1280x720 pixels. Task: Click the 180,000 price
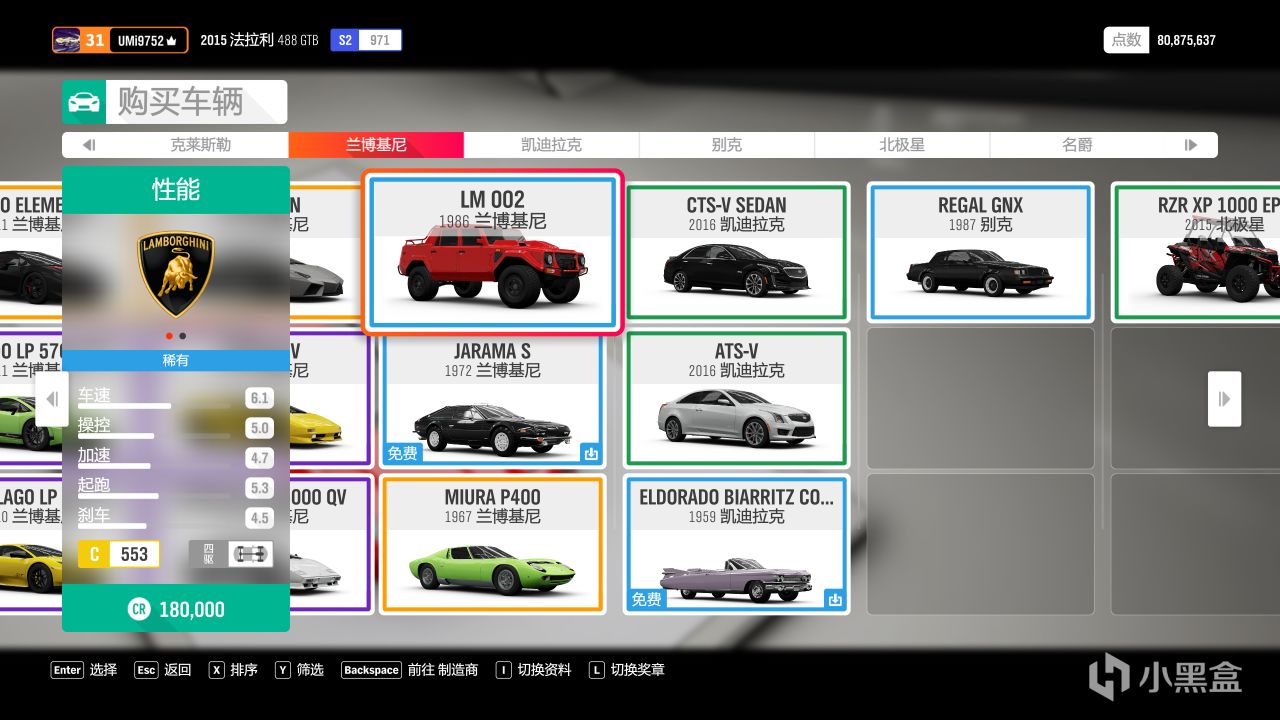tap(192, 610)
